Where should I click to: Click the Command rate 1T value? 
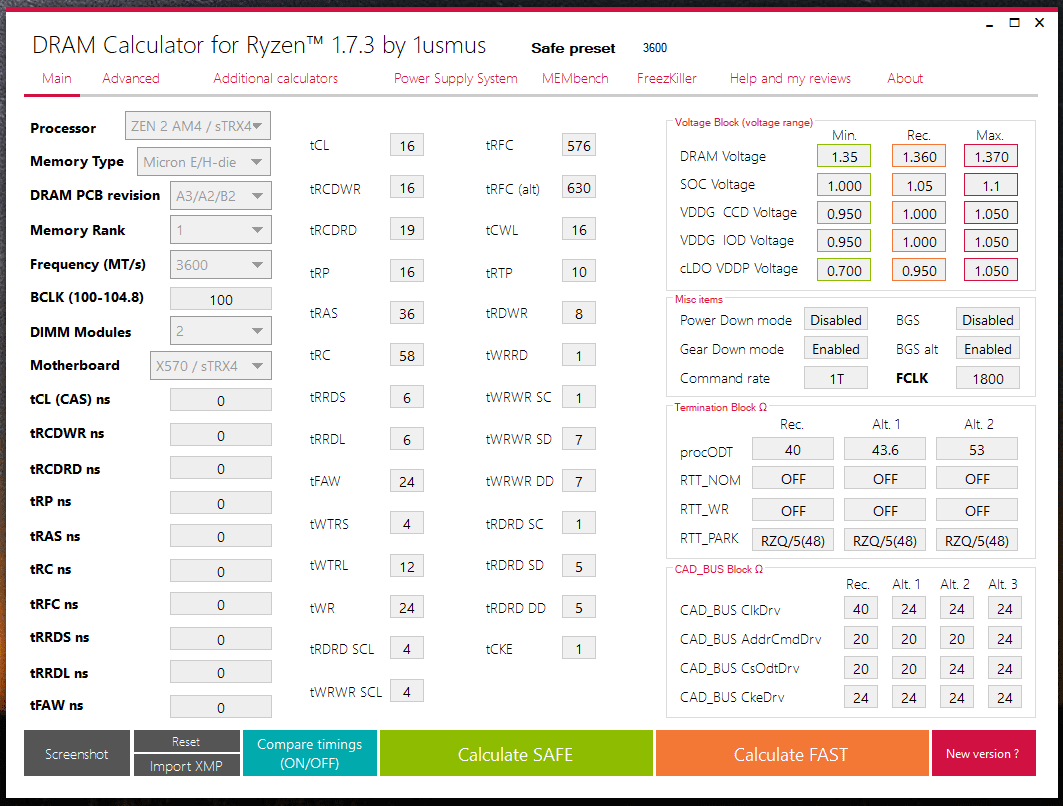[836, 378]
